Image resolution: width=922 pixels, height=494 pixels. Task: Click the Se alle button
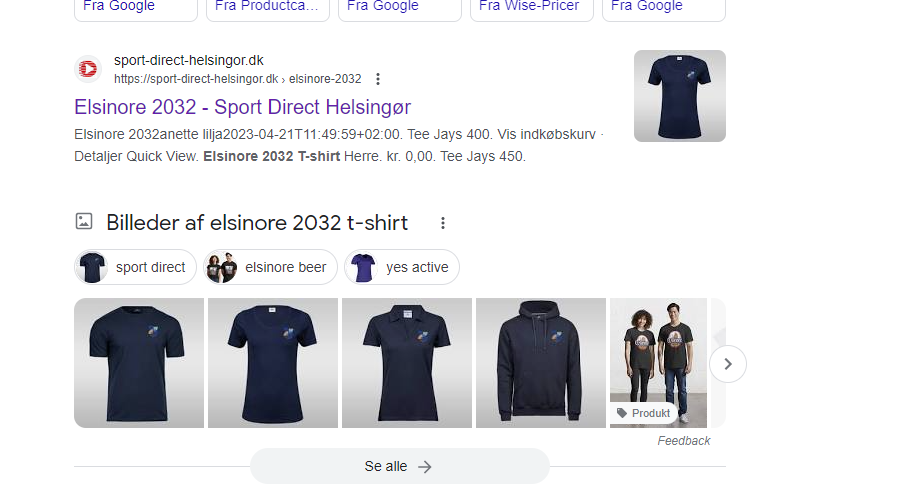400,466
